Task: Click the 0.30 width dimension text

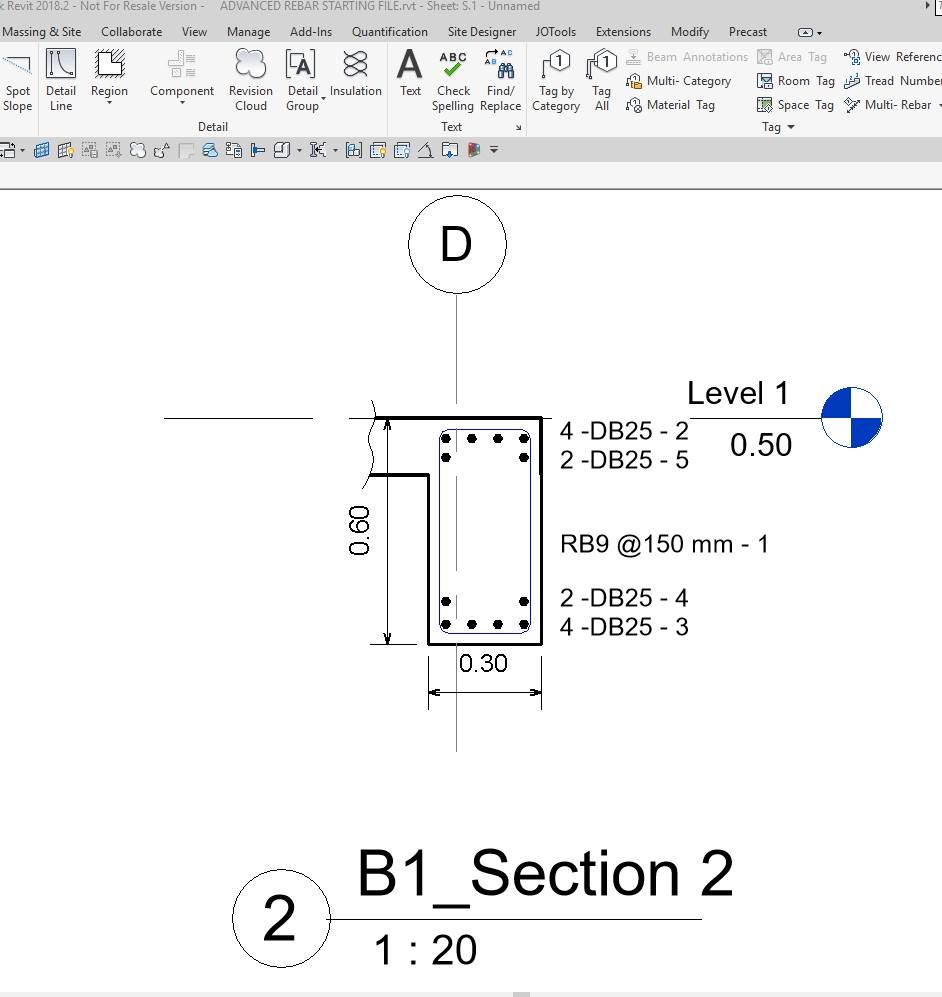Action: [483, 663]
